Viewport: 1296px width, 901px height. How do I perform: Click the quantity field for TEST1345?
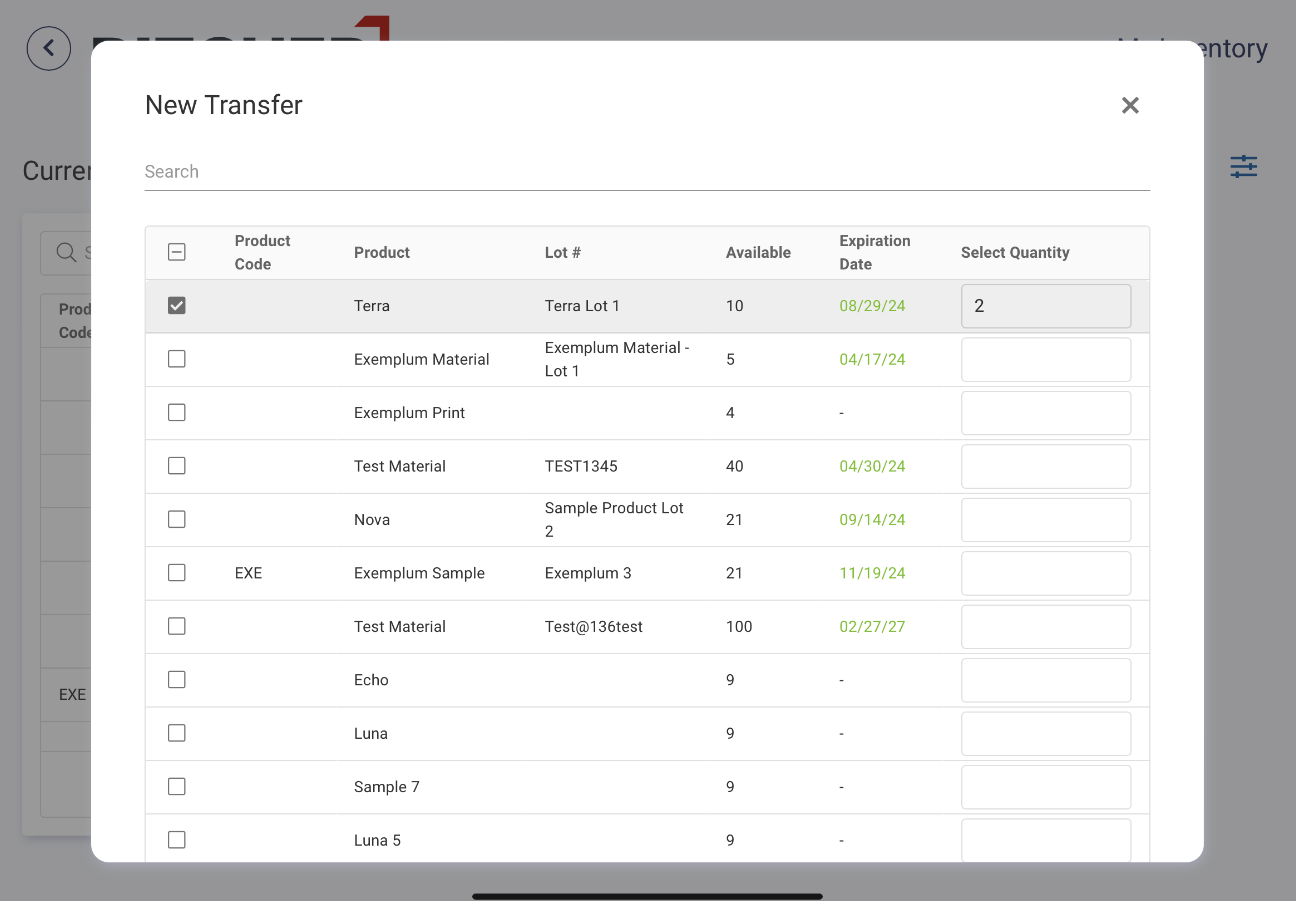pos(1045,466)
